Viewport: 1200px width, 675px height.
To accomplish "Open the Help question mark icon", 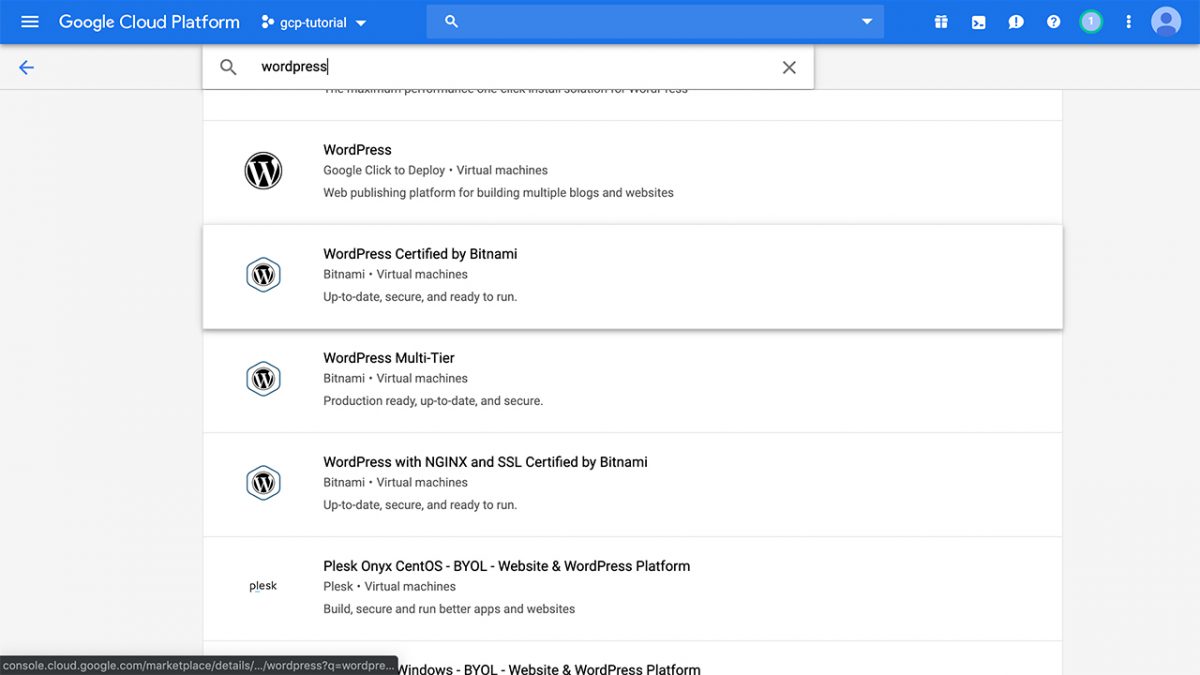I will tap(1053, 21).
